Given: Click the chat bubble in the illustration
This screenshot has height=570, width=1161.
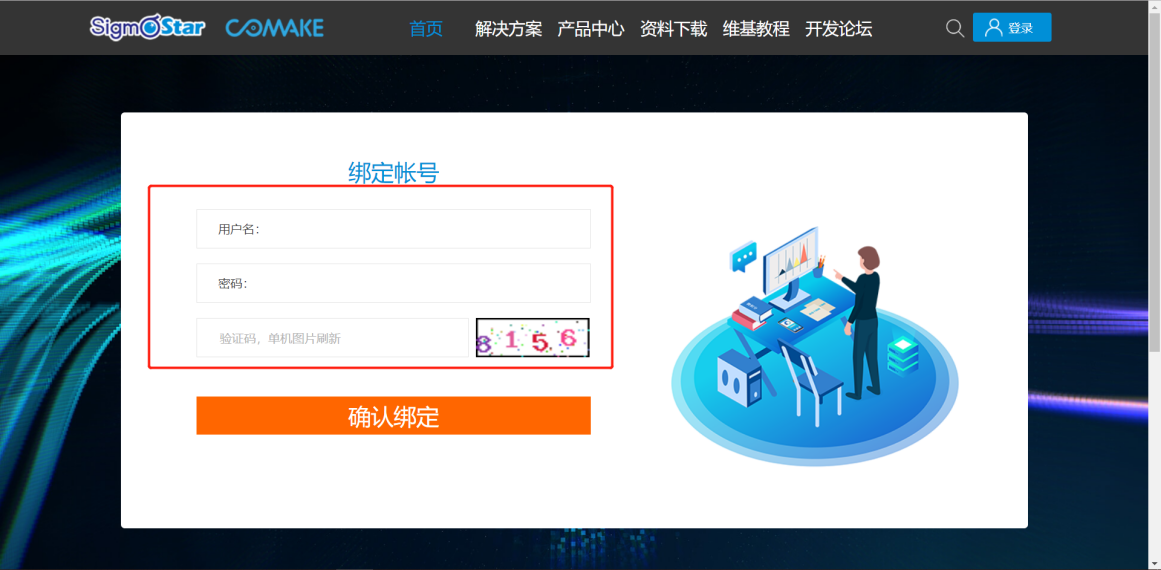Looking at the screenshot, I should 743,257.
